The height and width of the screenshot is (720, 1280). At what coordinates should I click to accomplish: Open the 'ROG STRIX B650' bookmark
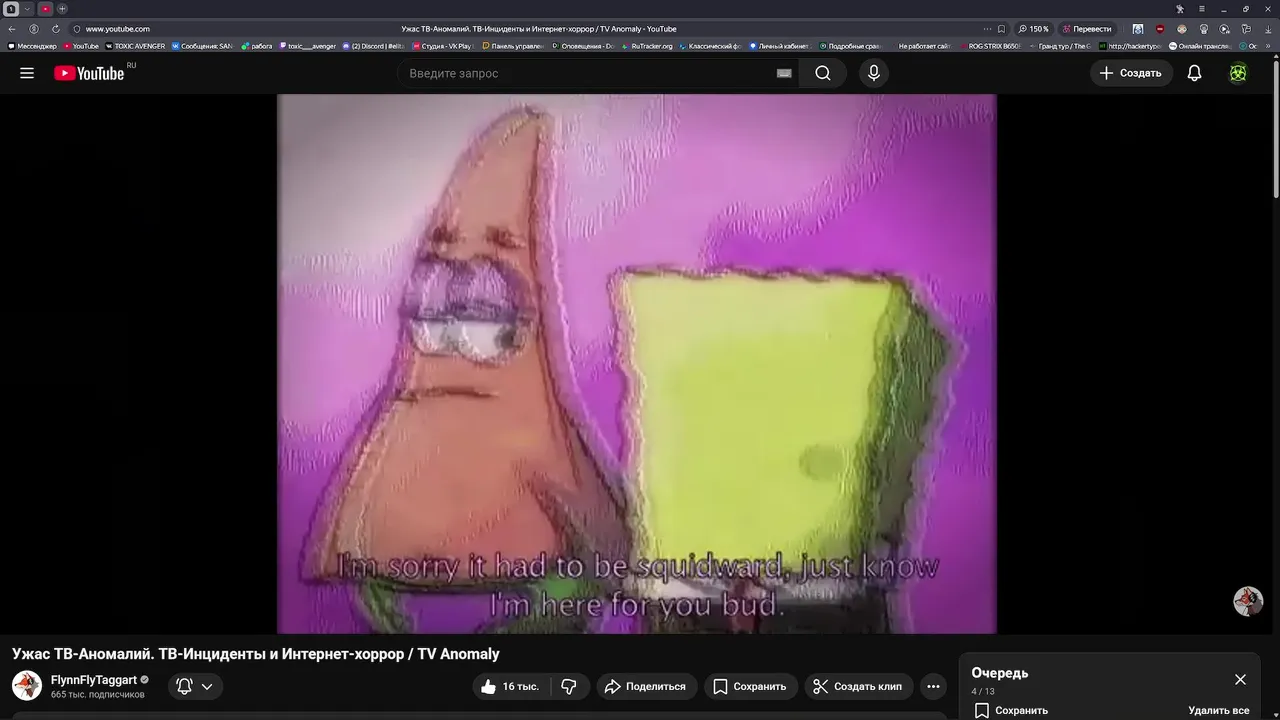pos(990,46)
